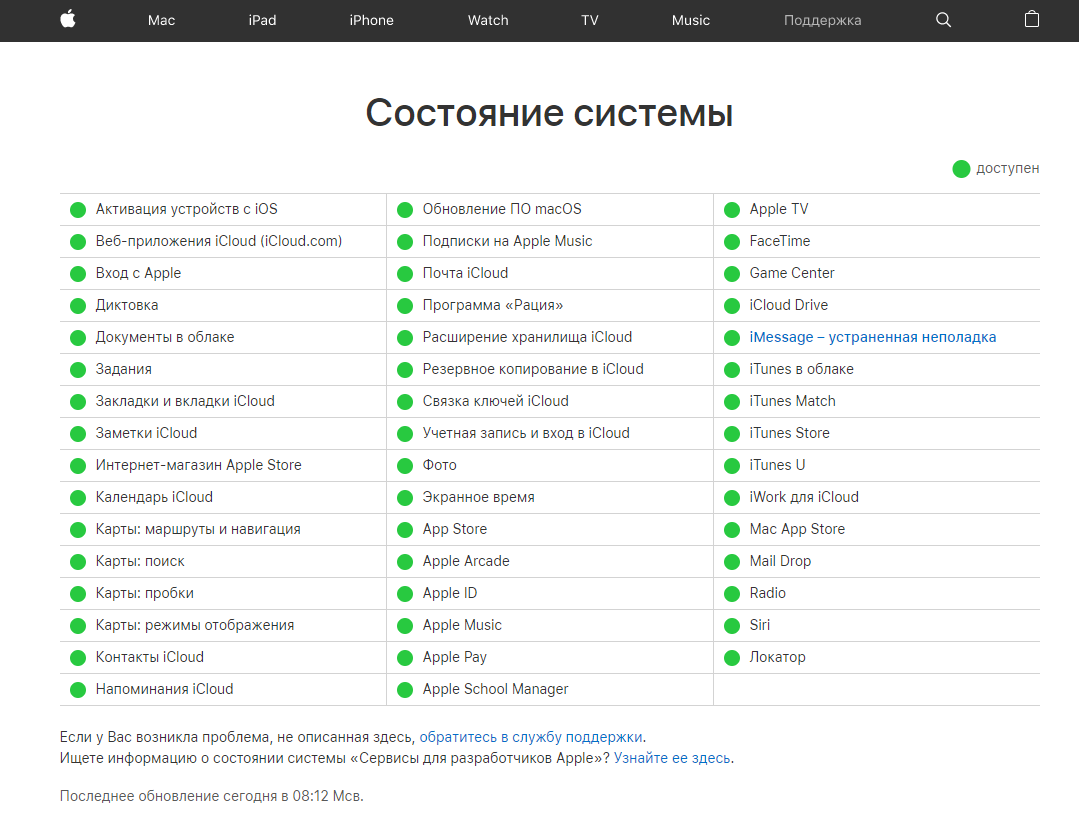1079x815 pixels.
Task: Click green dot beside Apple Arcade
Action: tap(405, 562)
